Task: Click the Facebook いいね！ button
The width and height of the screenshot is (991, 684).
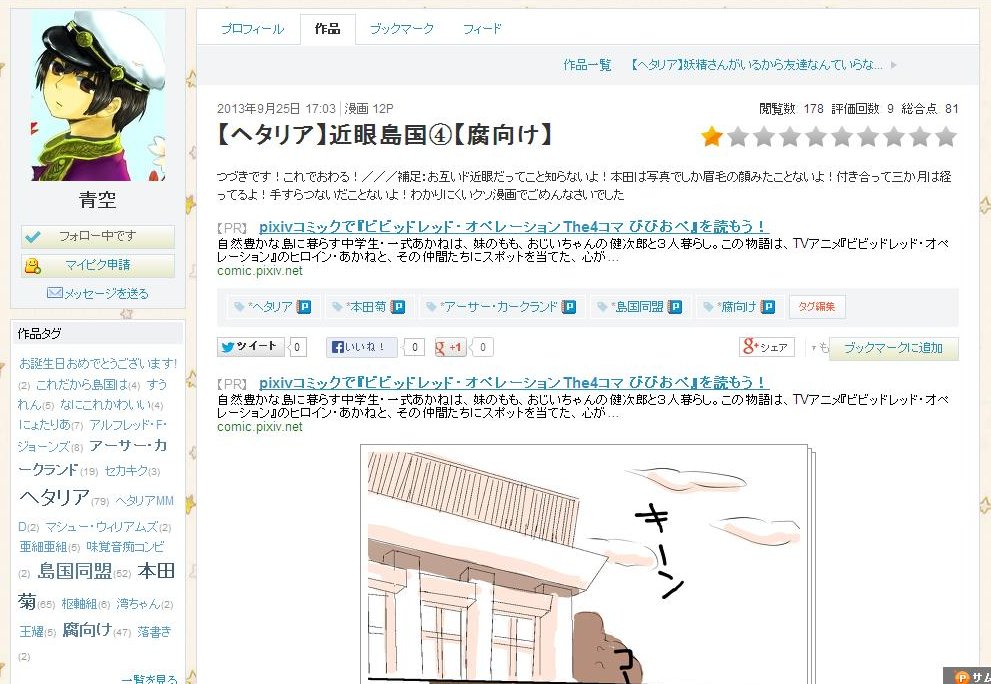Action: [362, 347]
